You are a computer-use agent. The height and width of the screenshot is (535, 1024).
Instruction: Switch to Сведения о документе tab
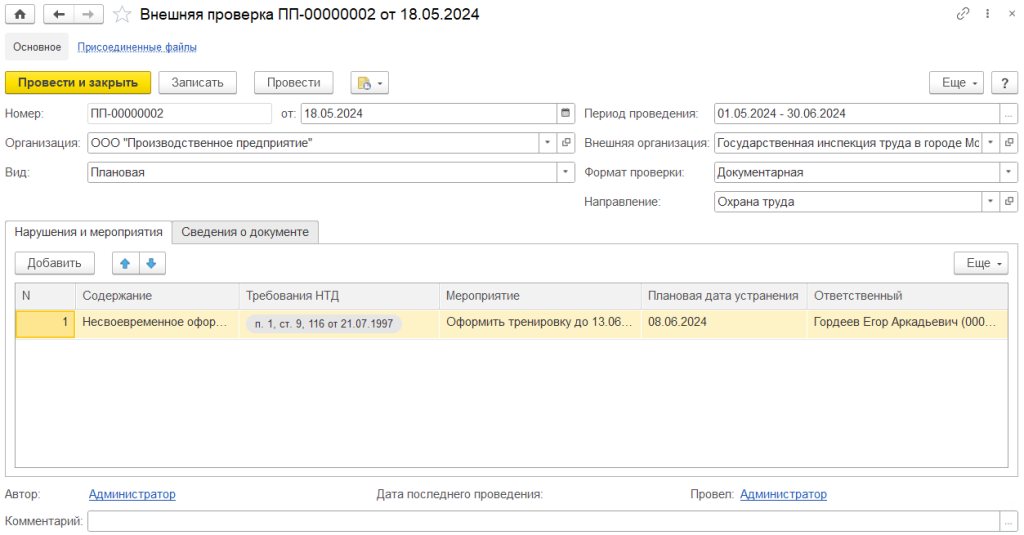tap(245, 232)
